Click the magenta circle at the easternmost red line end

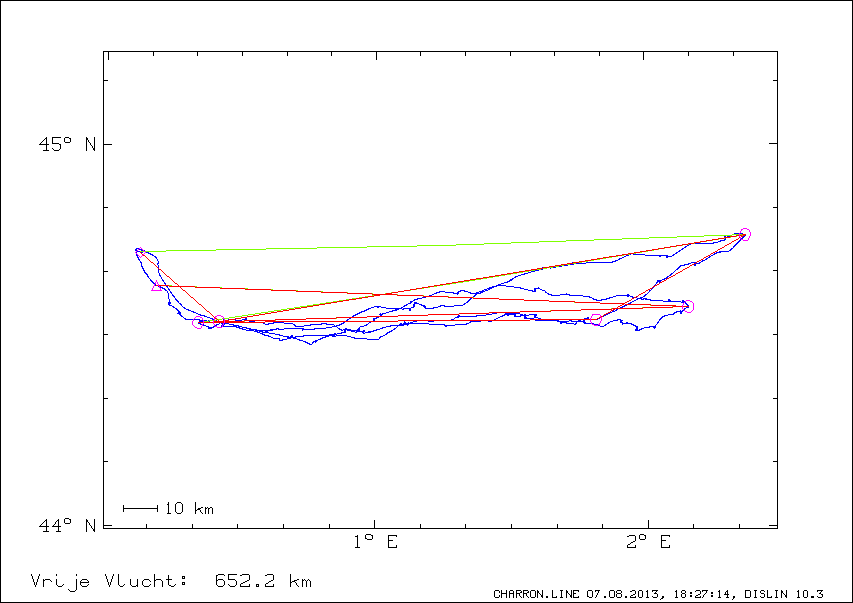pos(688,306)
